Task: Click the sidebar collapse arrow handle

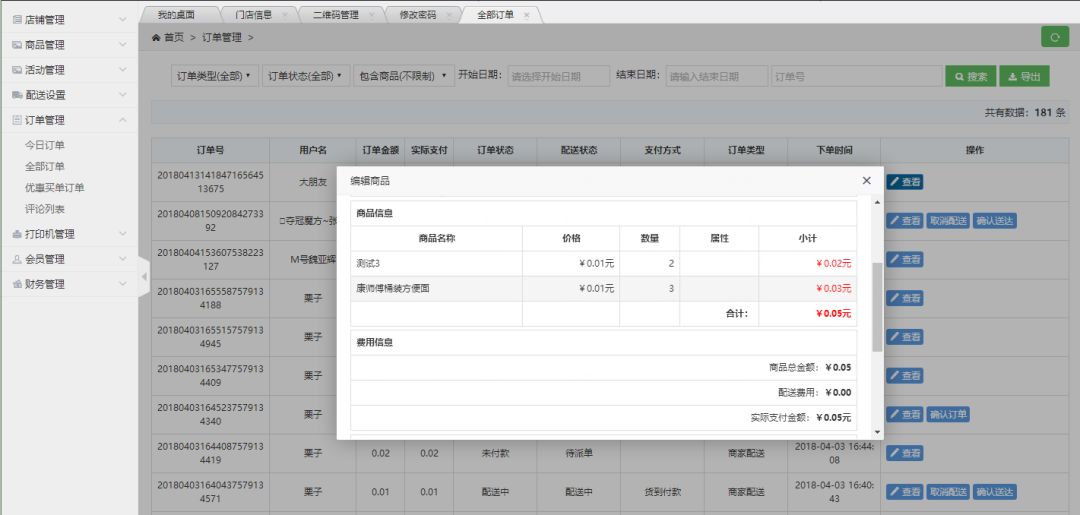Action: pos(144,277)
